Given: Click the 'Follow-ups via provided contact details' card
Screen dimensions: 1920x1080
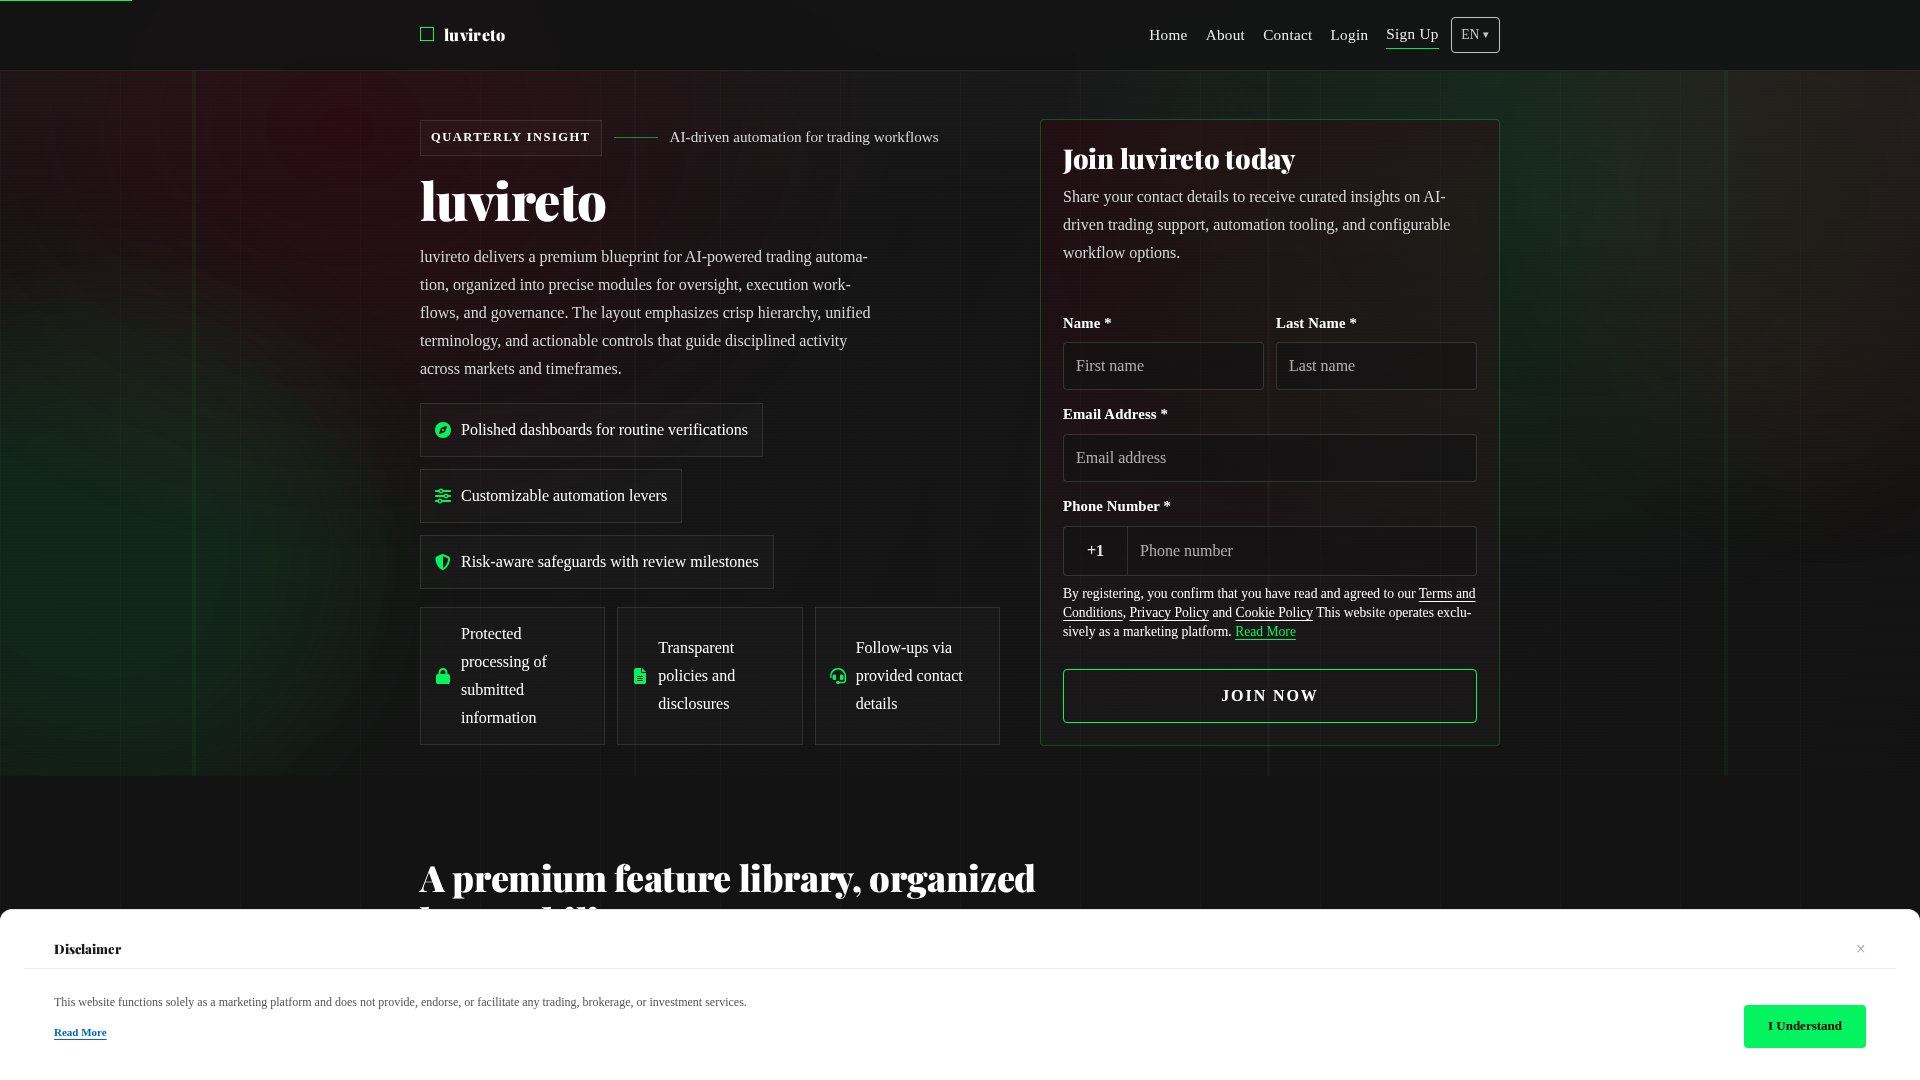Looking at the screenshot, I should pyautogui.click(x=907, y=676).
